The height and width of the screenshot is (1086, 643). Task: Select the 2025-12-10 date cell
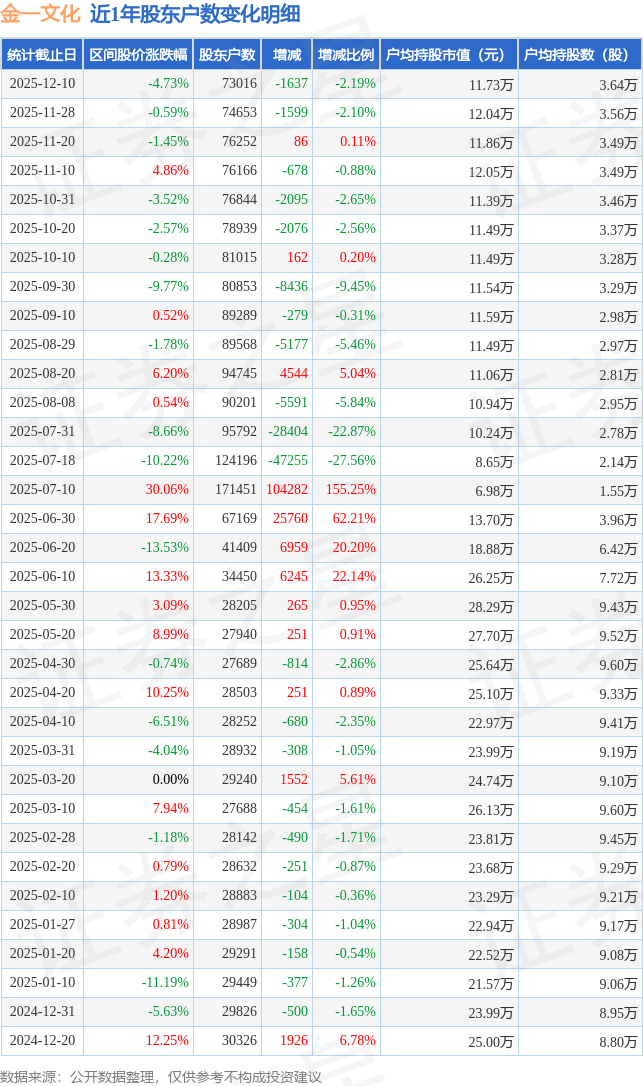pos(42,84)
